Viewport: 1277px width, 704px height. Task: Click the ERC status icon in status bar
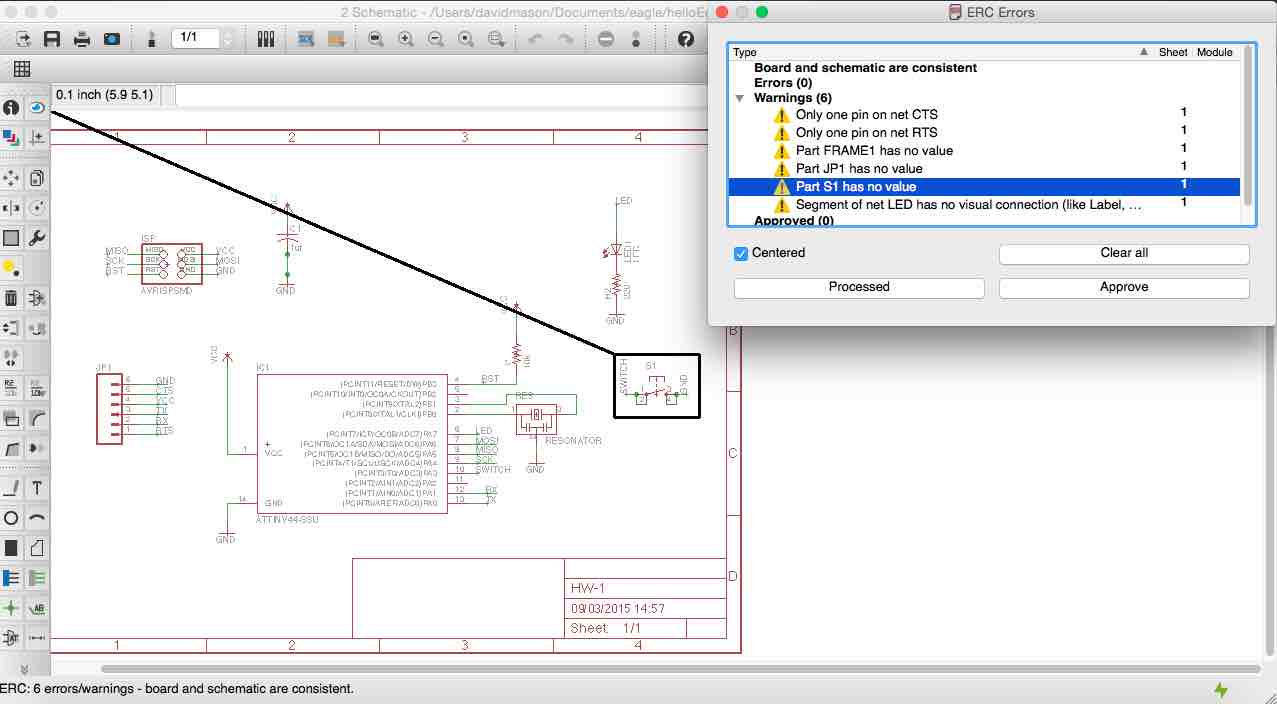tap(1220, 689)
